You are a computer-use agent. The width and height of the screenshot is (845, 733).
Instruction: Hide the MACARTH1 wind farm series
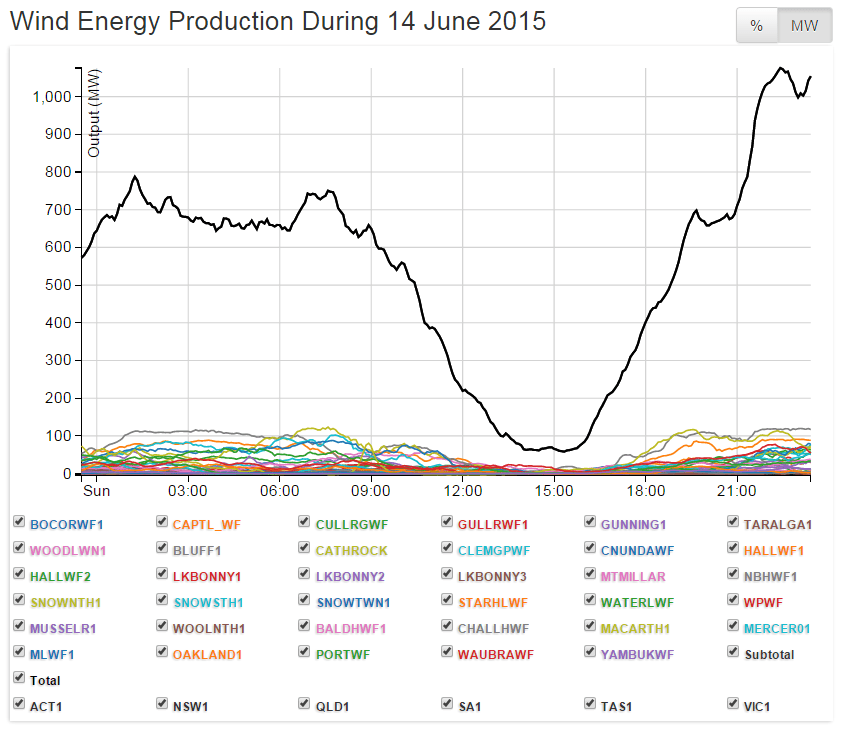[591, 627]
